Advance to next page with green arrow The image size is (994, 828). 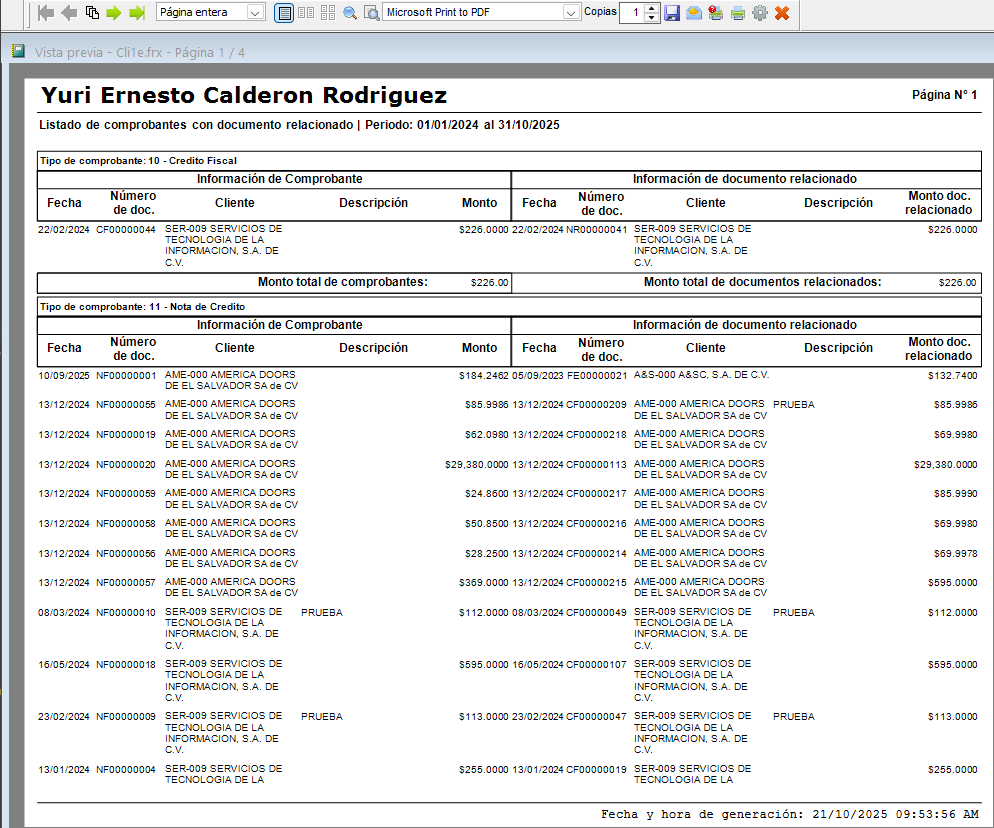[113, 13]
